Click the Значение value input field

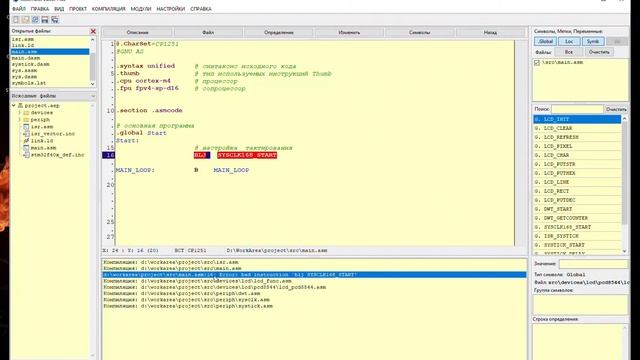click(593, 264)
